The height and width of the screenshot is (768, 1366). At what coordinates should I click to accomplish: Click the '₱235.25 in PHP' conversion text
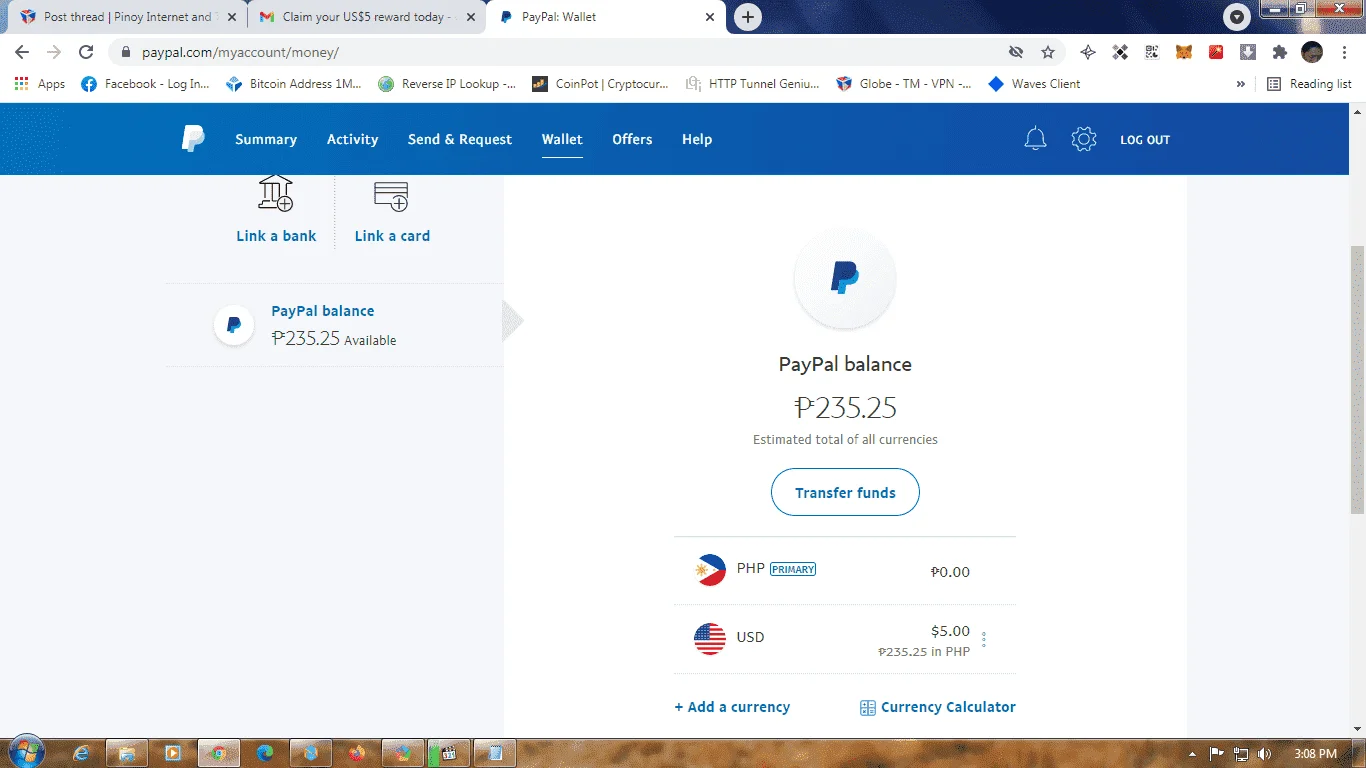tap(924, 652)
